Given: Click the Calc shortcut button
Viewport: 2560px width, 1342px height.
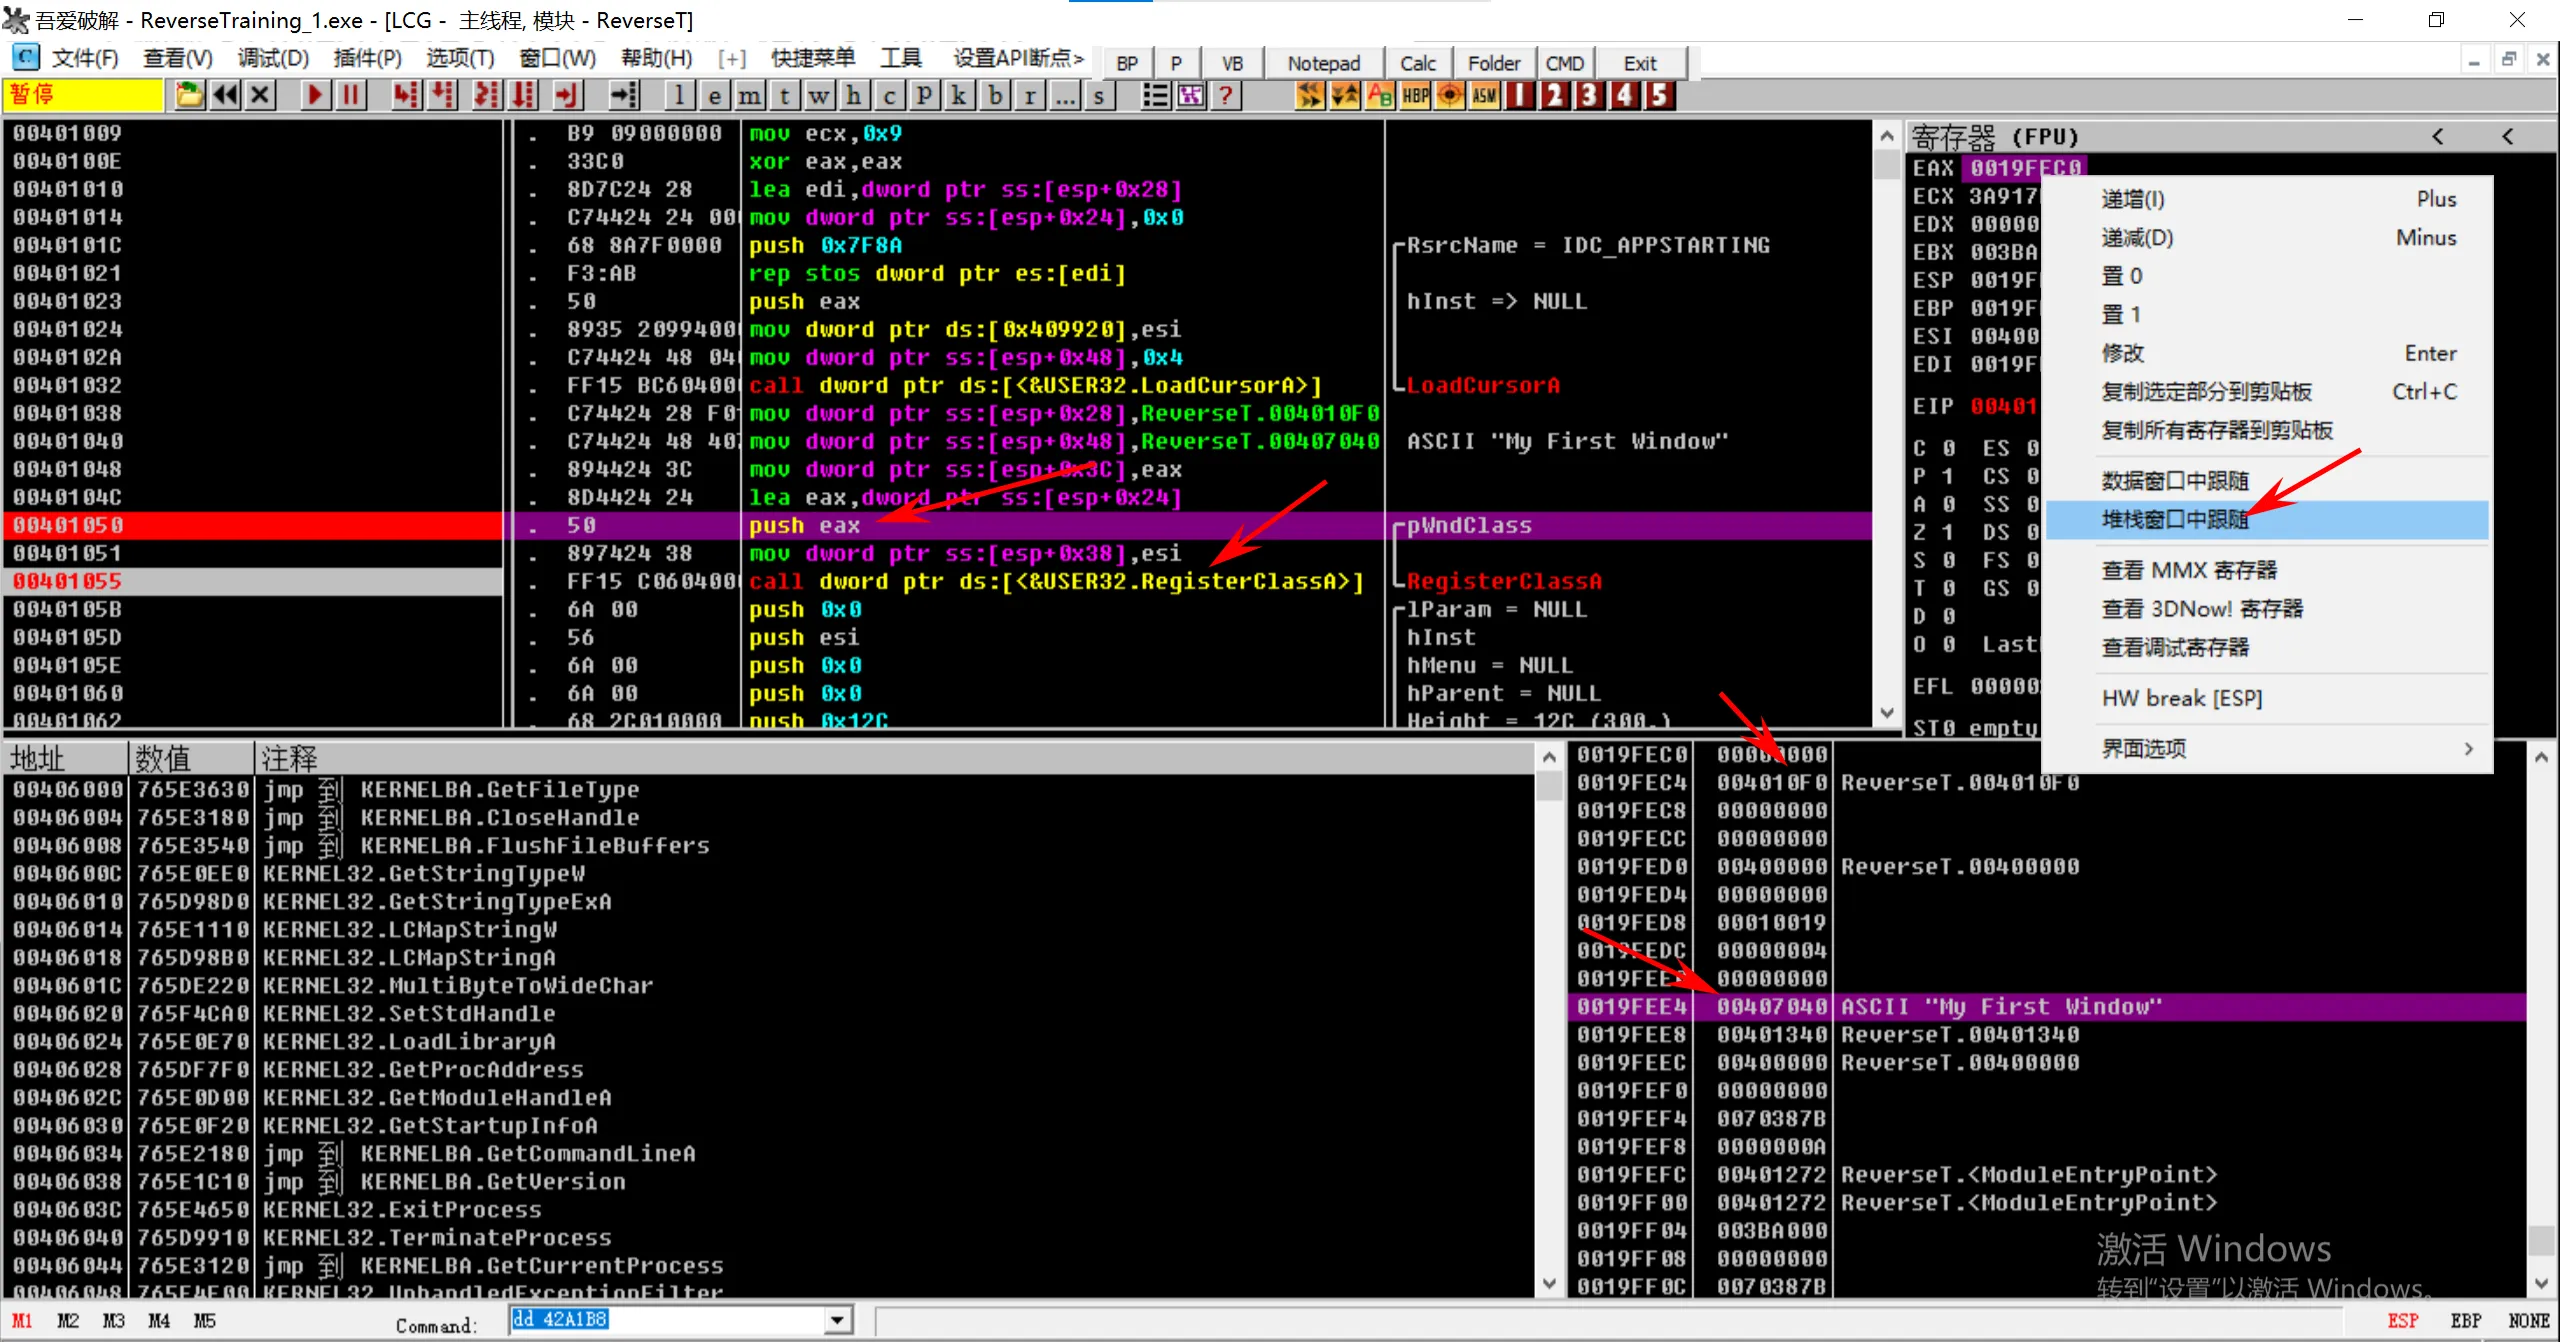Looking at the screenshot, I should click(1417, 63).
